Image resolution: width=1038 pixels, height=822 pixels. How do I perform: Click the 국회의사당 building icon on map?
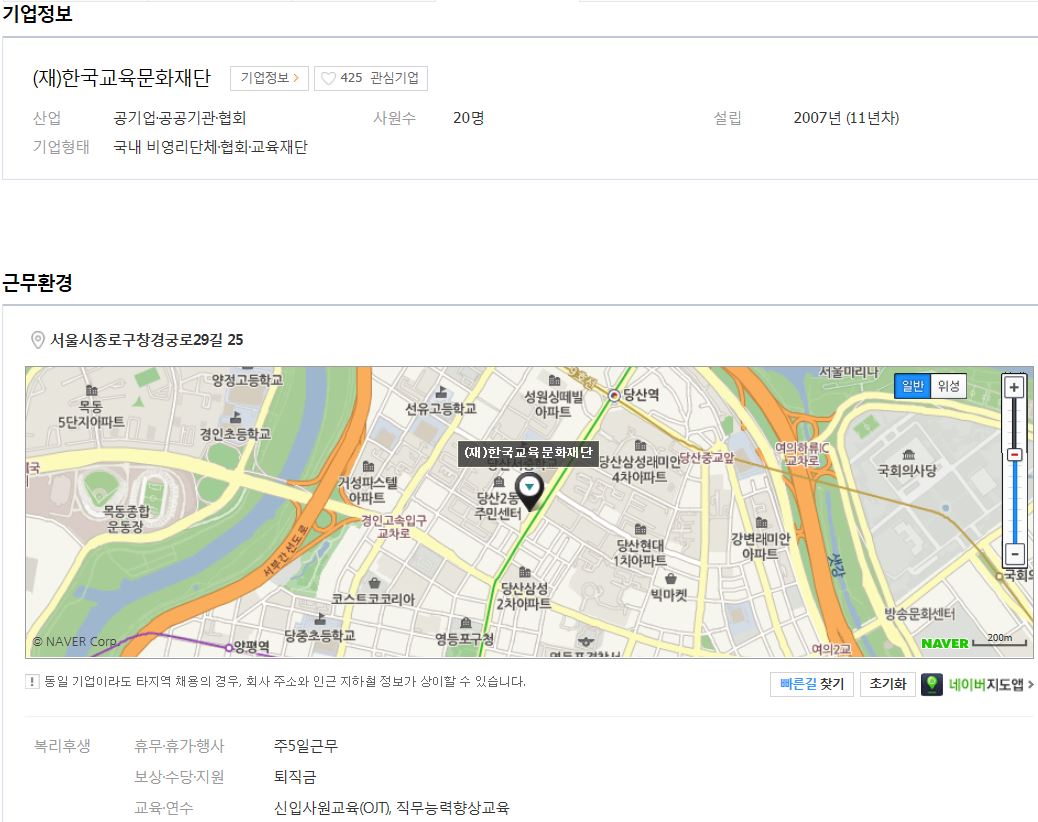908,454
